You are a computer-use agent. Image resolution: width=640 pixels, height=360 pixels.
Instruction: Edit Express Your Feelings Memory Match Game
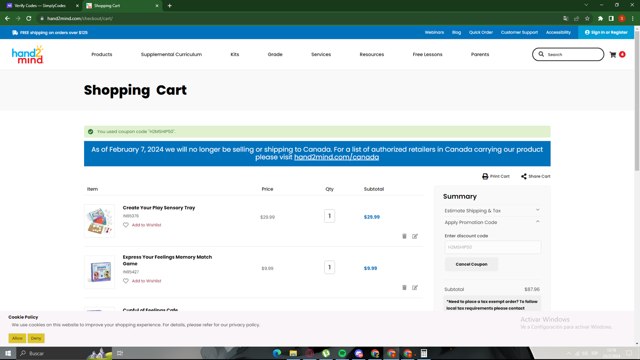click(415, 287)
